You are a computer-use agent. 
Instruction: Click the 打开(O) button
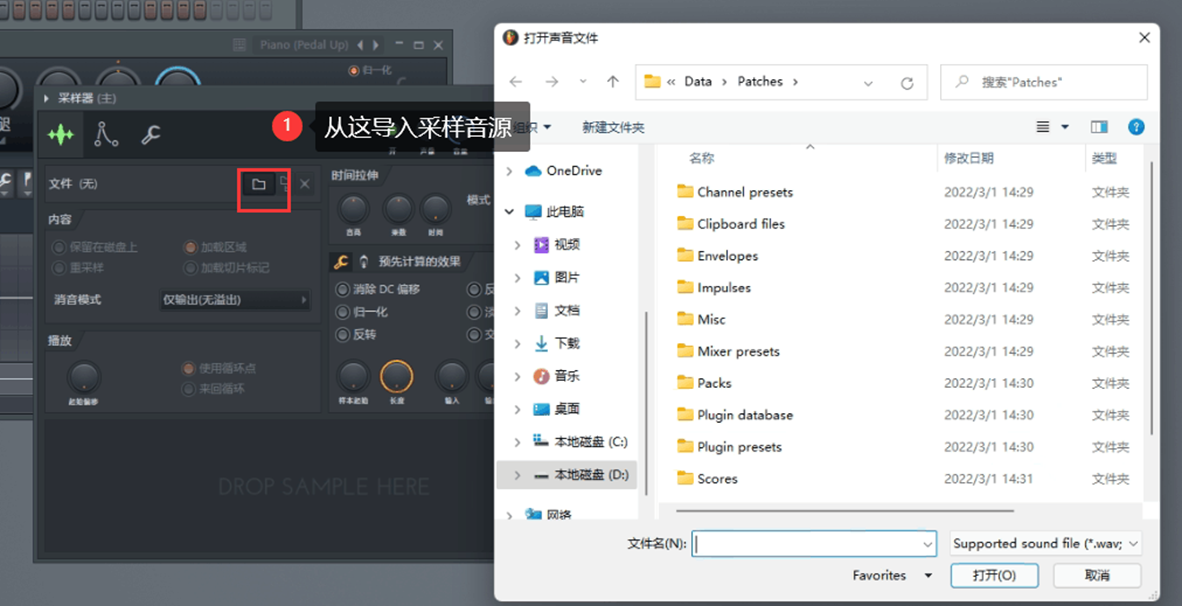(993, 575)
